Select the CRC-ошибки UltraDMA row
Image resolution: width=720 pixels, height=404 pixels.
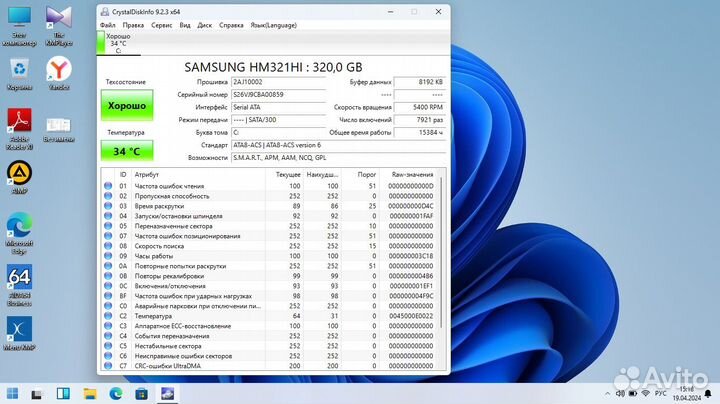[x=269, y=366]
